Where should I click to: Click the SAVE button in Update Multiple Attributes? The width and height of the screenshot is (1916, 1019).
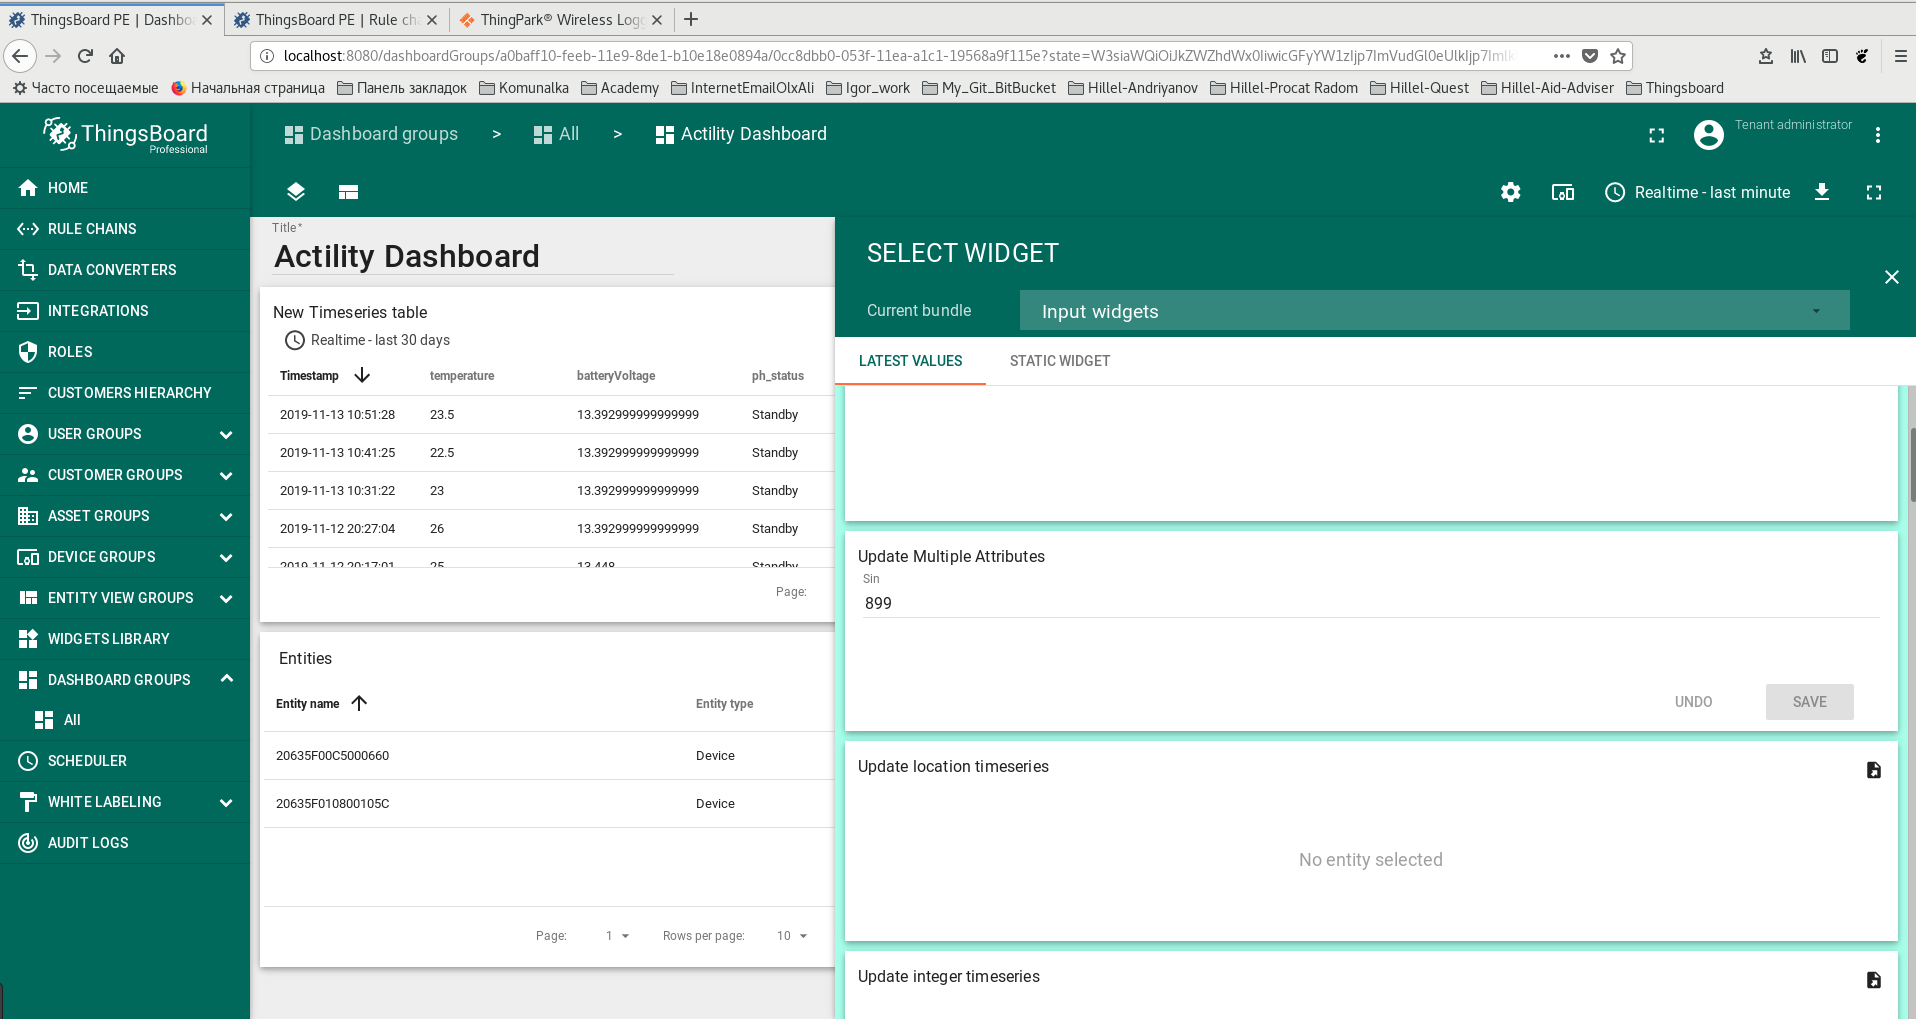1809,702
